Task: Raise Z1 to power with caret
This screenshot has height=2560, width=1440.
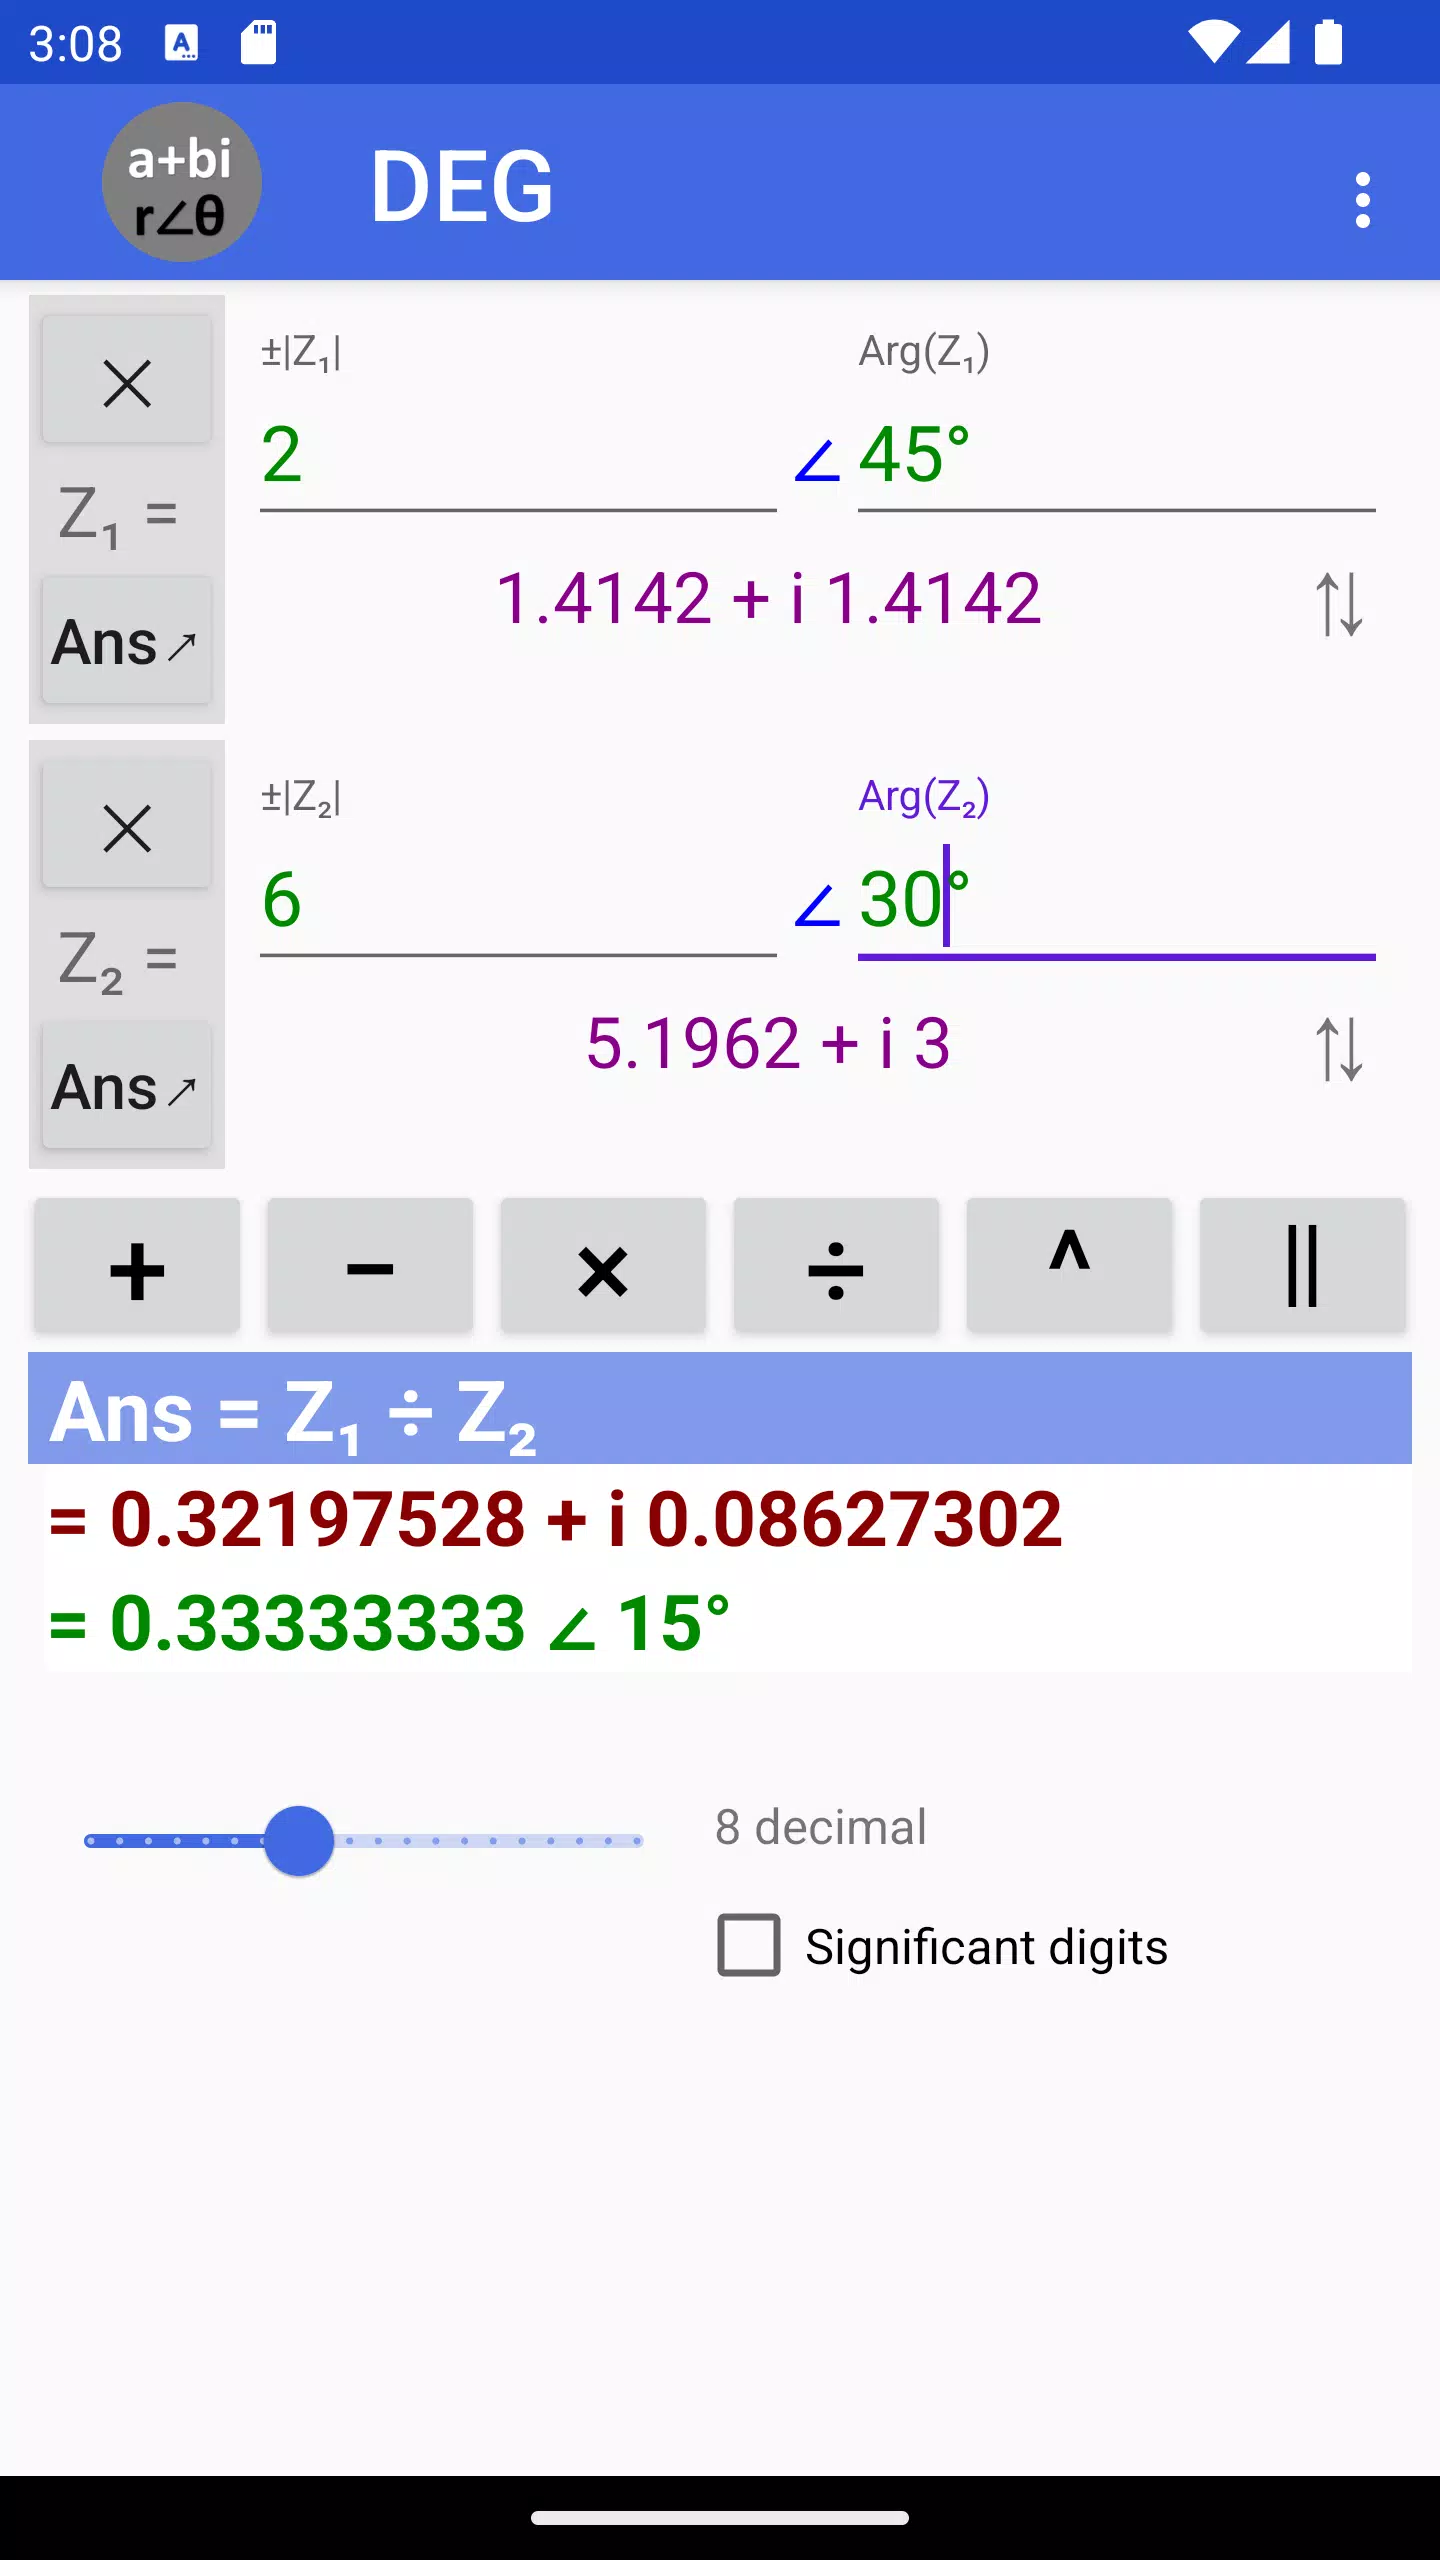Action: pyautogui.click(x=1069, y=1267)
